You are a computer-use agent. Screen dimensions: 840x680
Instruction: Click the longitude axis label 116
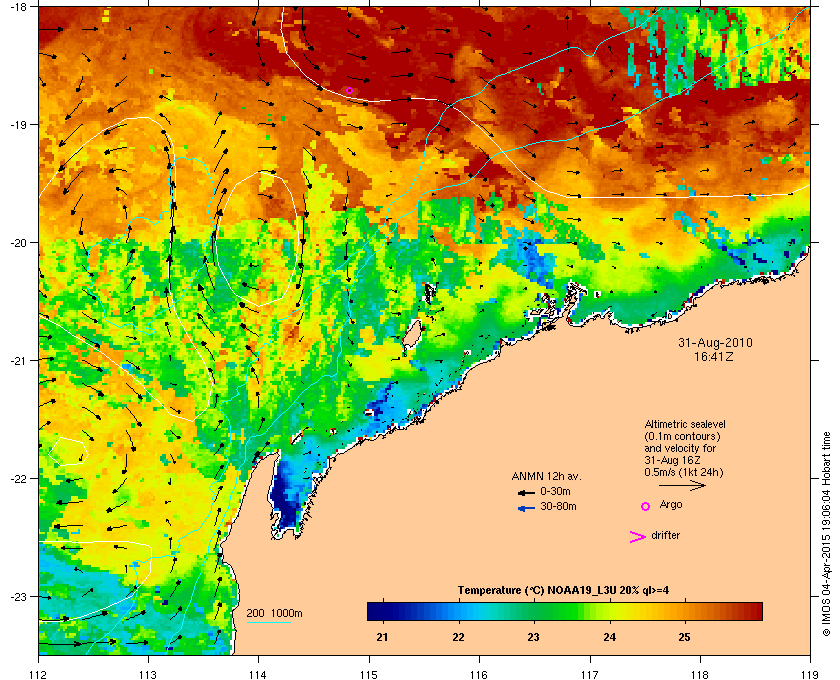pyautogui.click(x=479, y=675)
